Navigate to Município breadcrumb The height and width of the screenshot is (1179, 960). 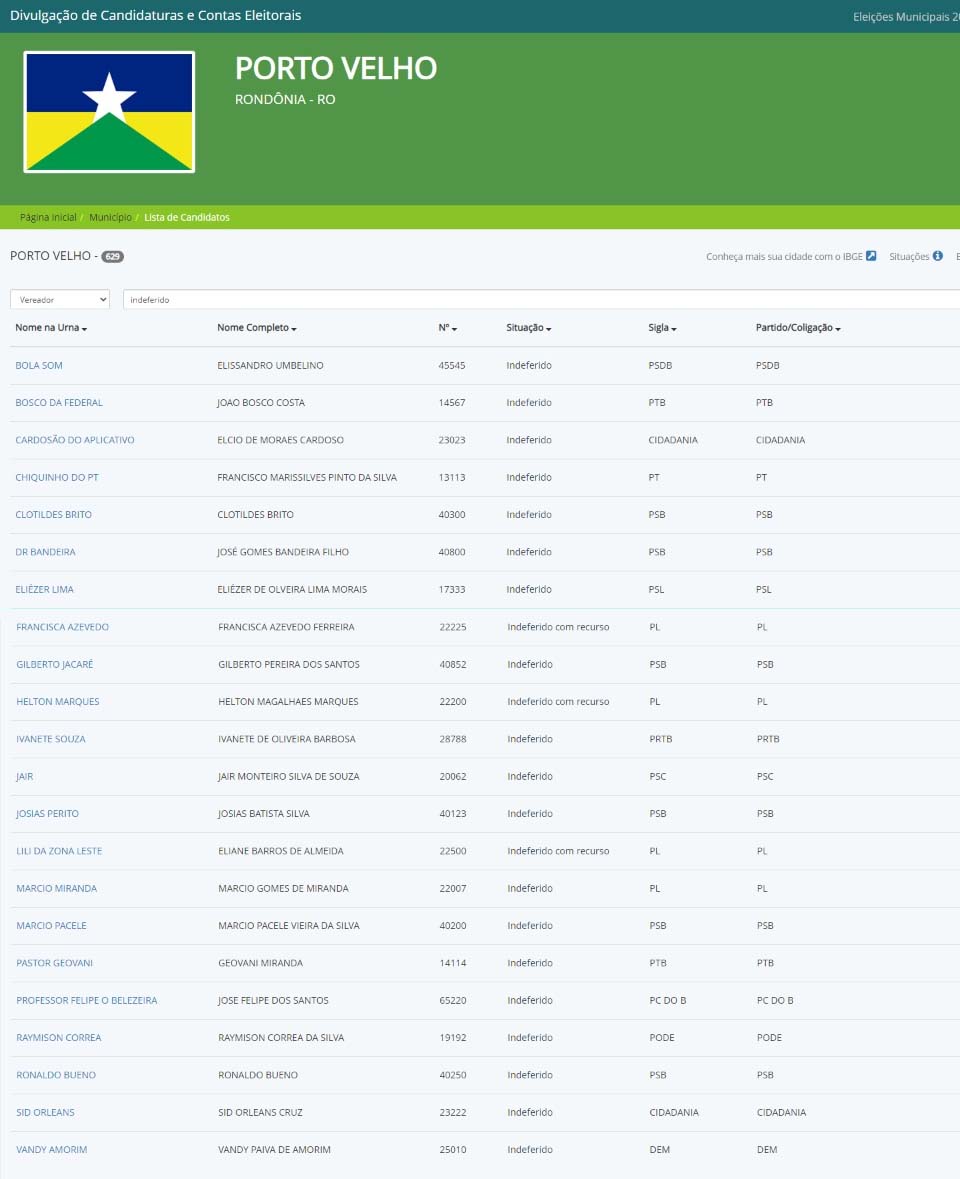click(110, 217)
